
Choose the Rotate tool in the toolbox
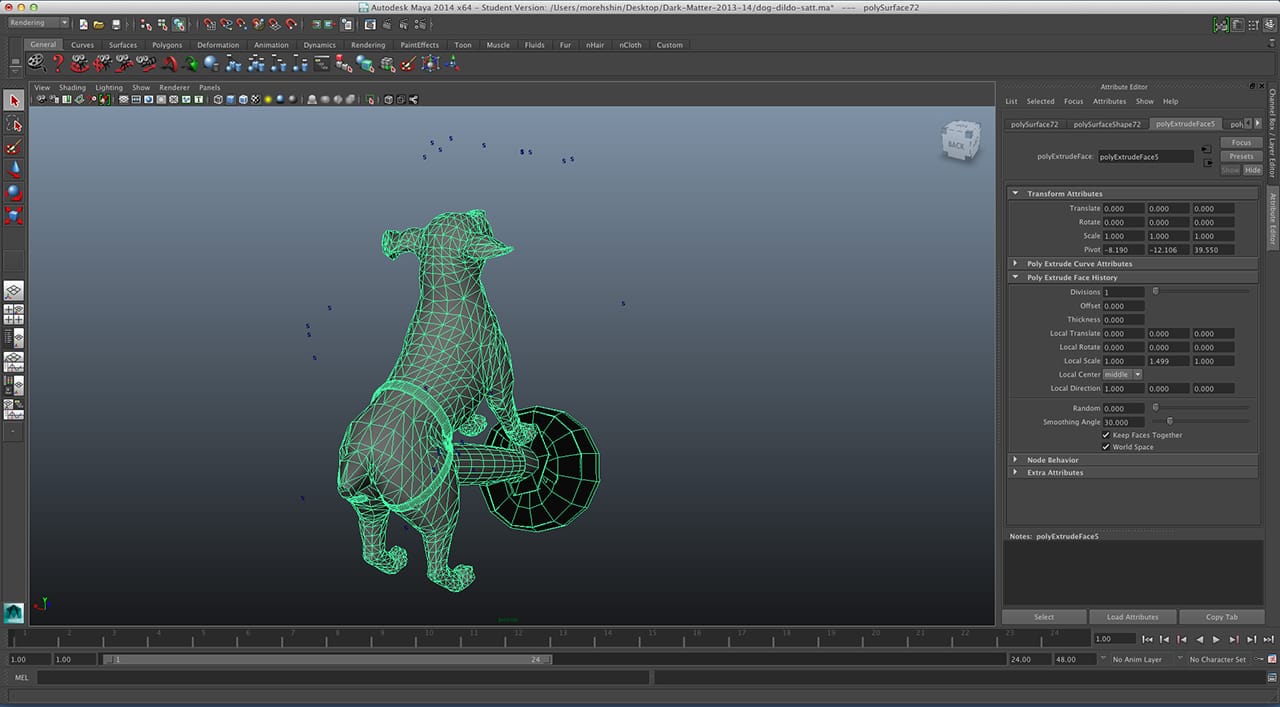point(13,192)
